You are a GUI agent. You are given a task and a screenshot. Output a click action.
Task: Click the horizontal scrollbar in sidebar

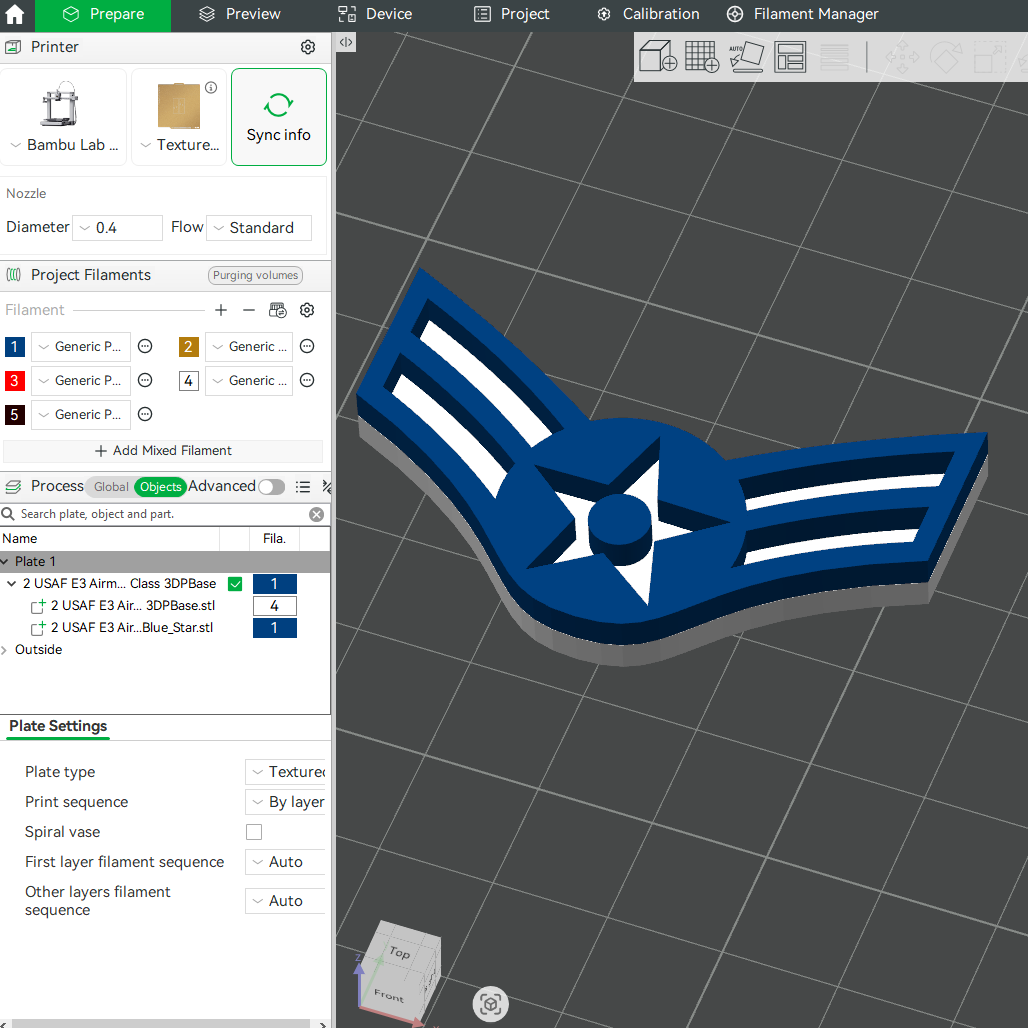coord(161,1023)
